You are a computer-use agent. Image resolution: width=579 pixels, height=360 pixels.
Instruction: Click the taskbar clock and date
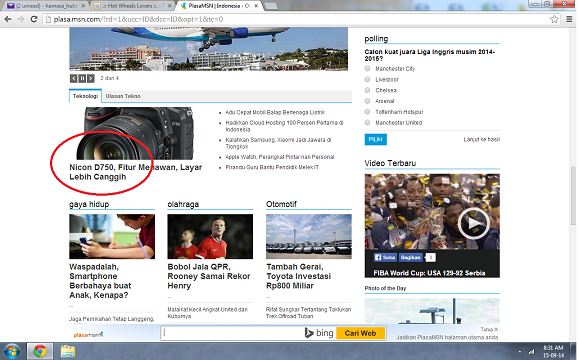tap(553, 351)
